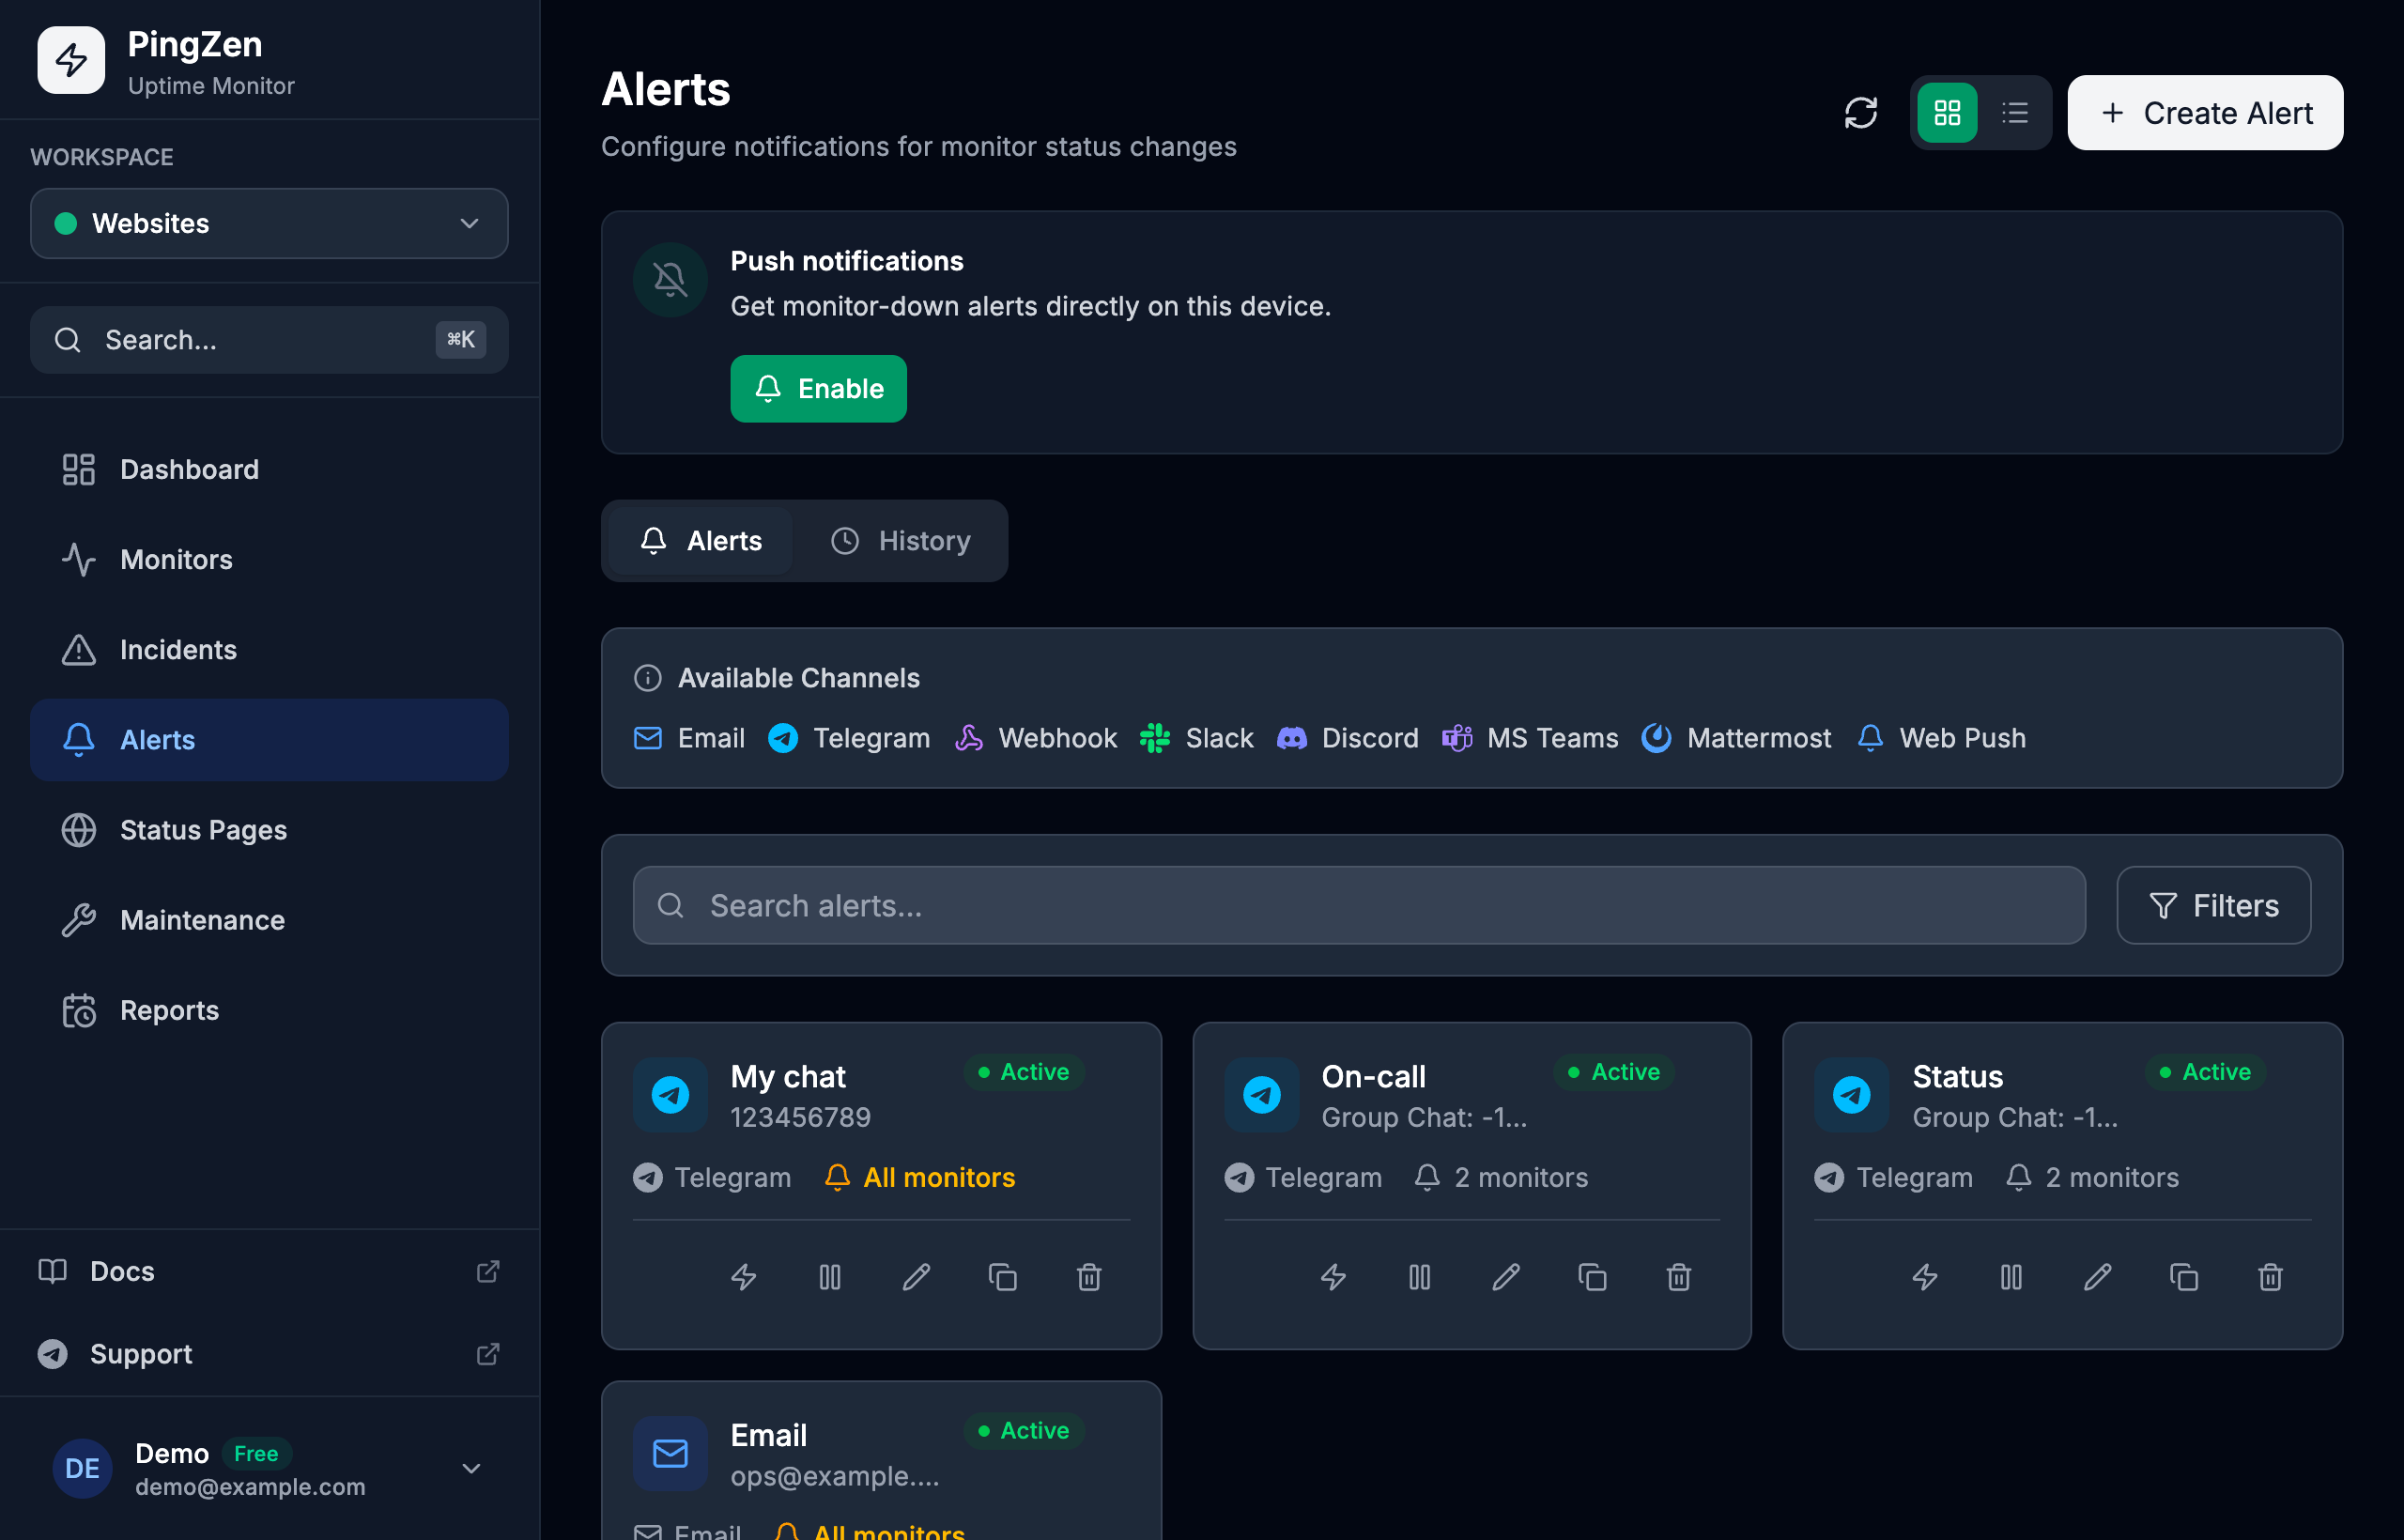The width and height of the screenshot is (2404, 1540).
Task: Edit the Status alert
Action: tap(2098, 1277)
